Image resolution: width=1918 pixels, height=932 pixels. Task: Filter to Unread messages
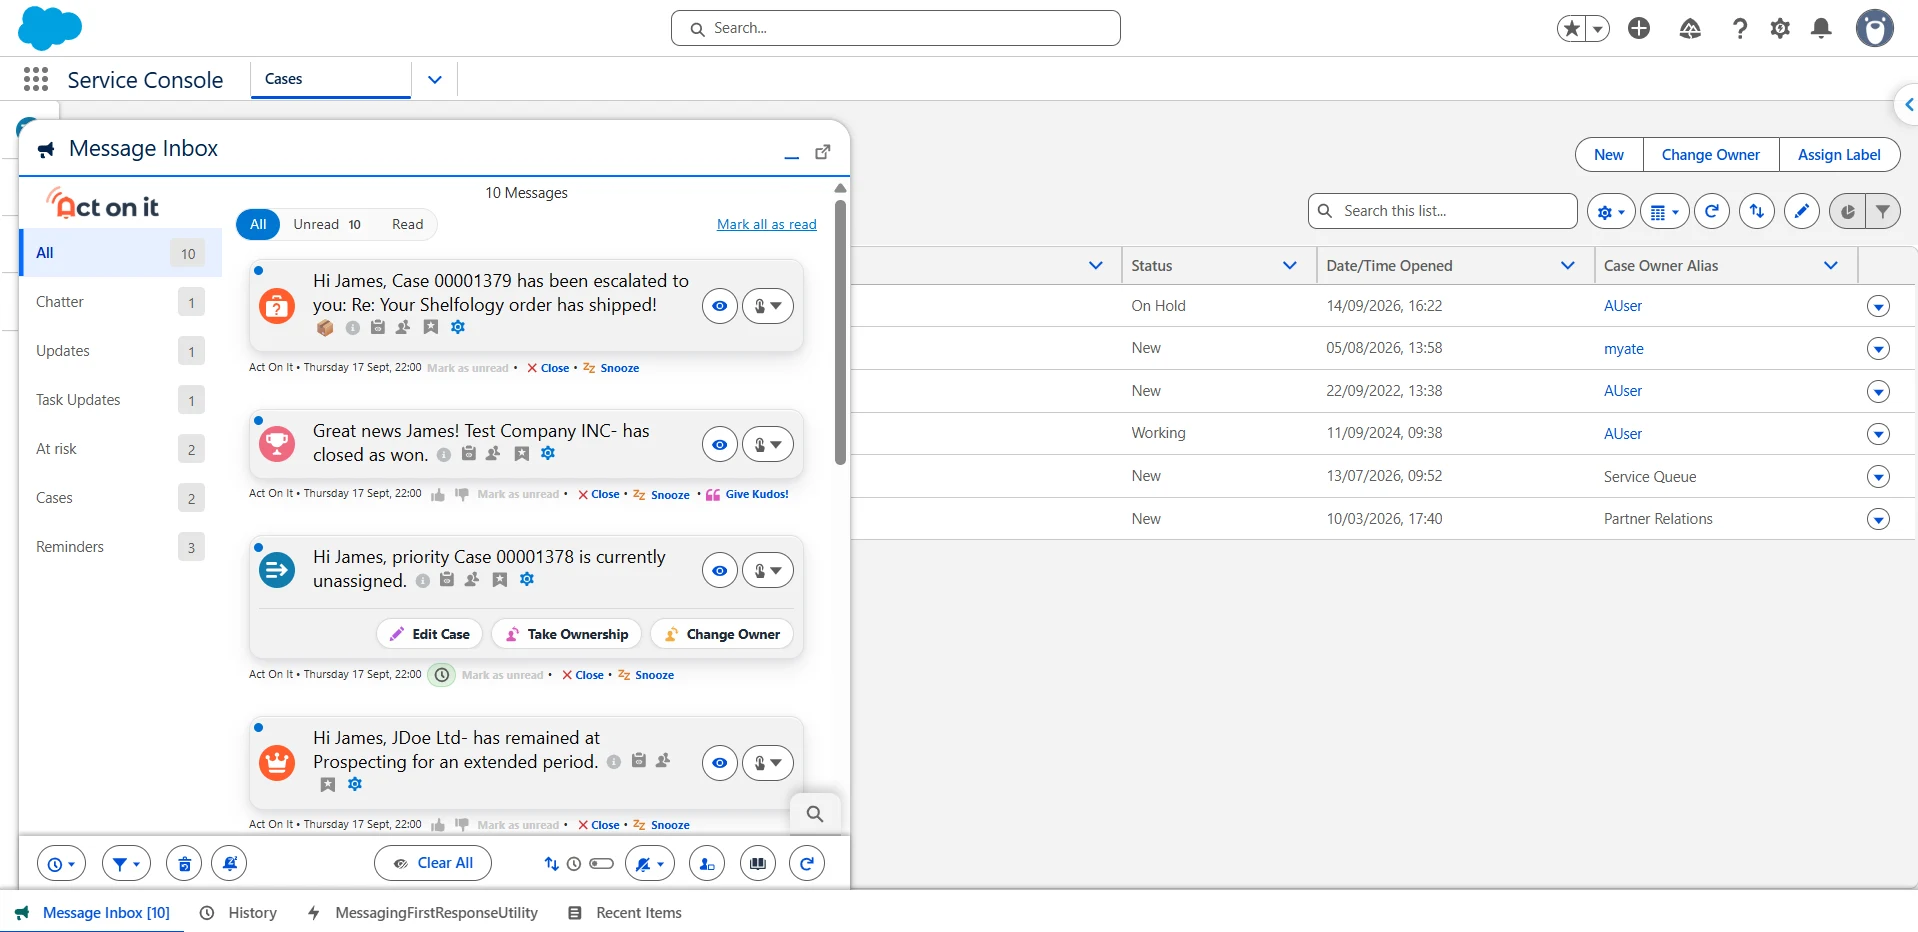[327, 224]
